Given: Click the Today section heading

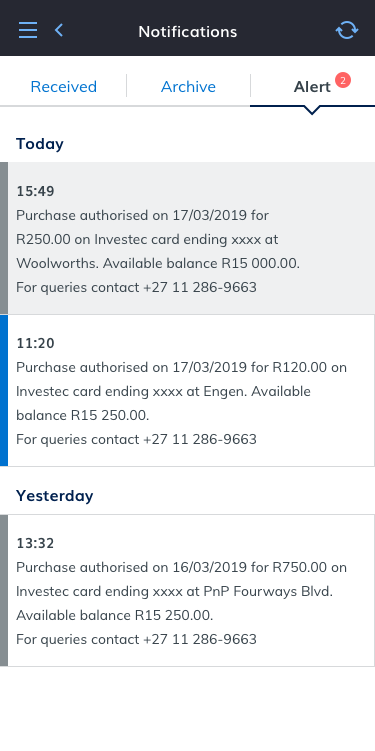Looking at the screenshot, I should pos(40,144).
